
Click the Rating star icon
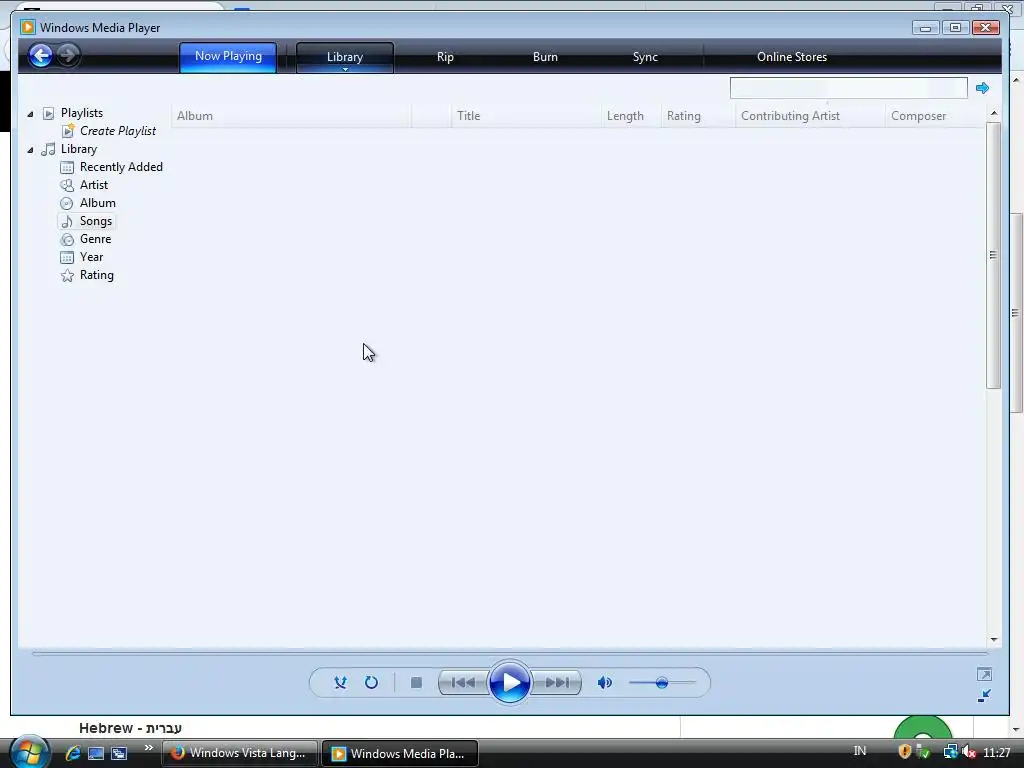(67, 276)
